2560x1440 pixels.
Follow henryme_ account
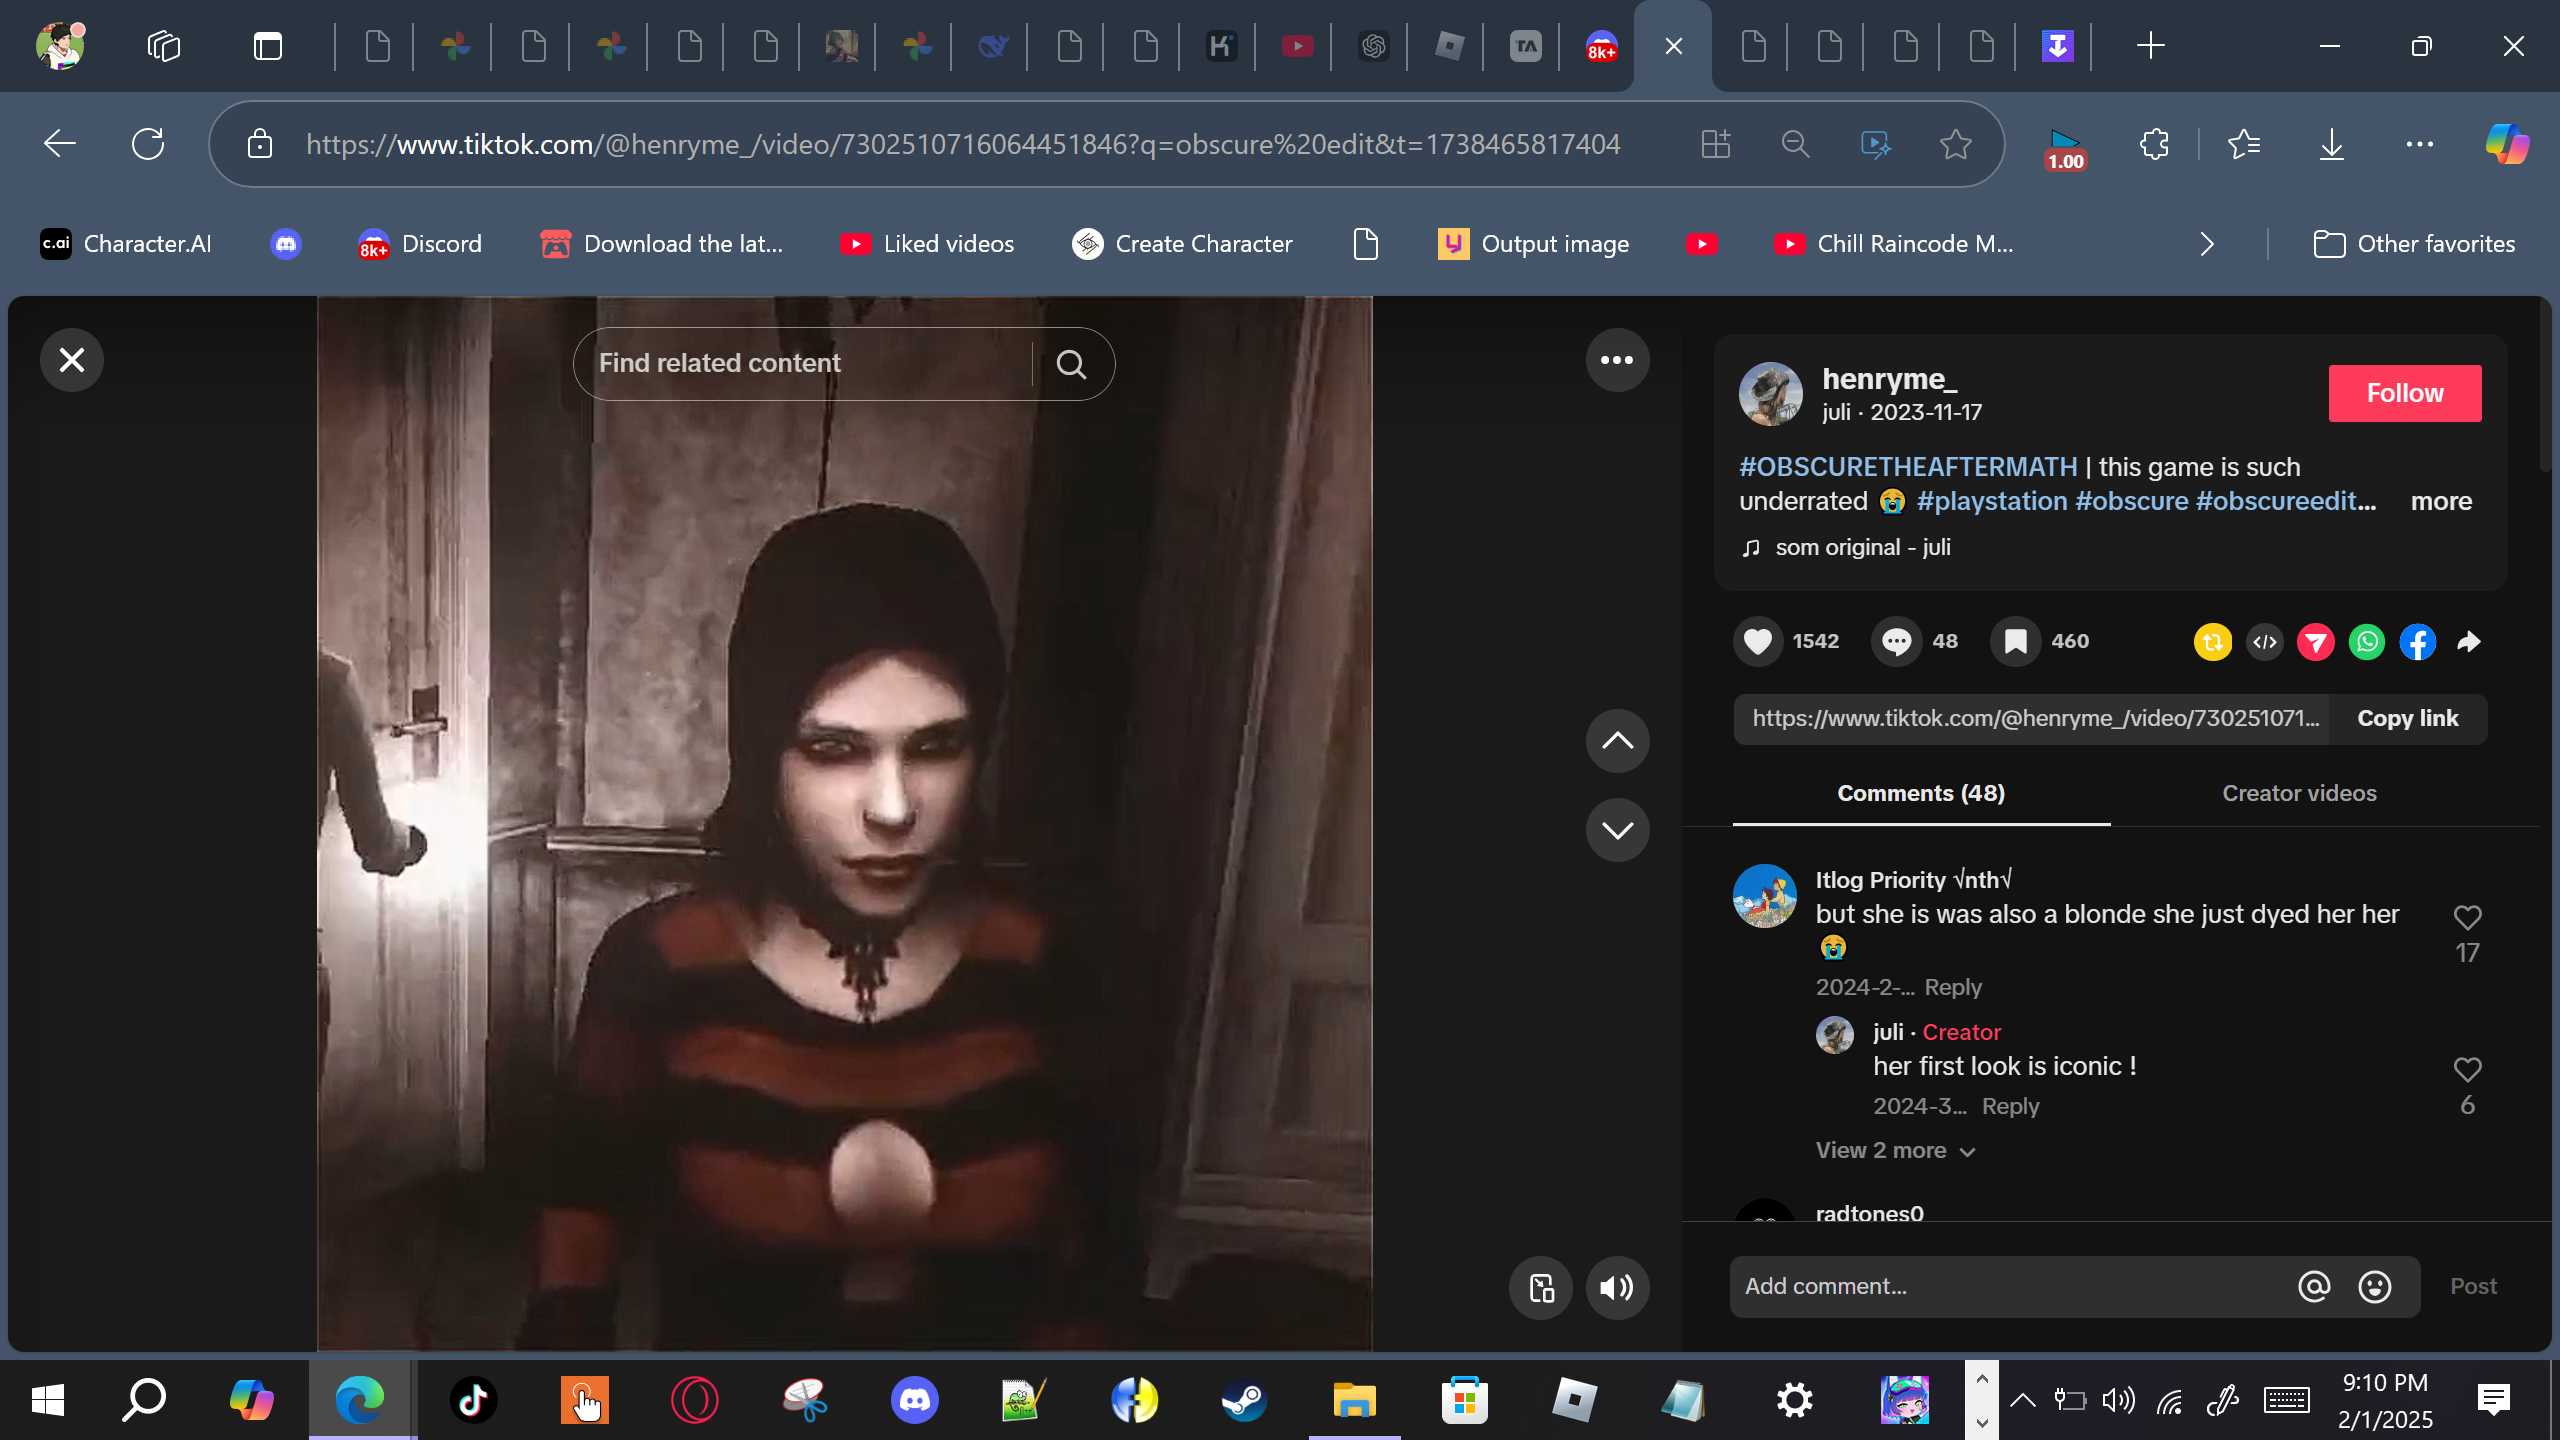tap(2404, 393)
